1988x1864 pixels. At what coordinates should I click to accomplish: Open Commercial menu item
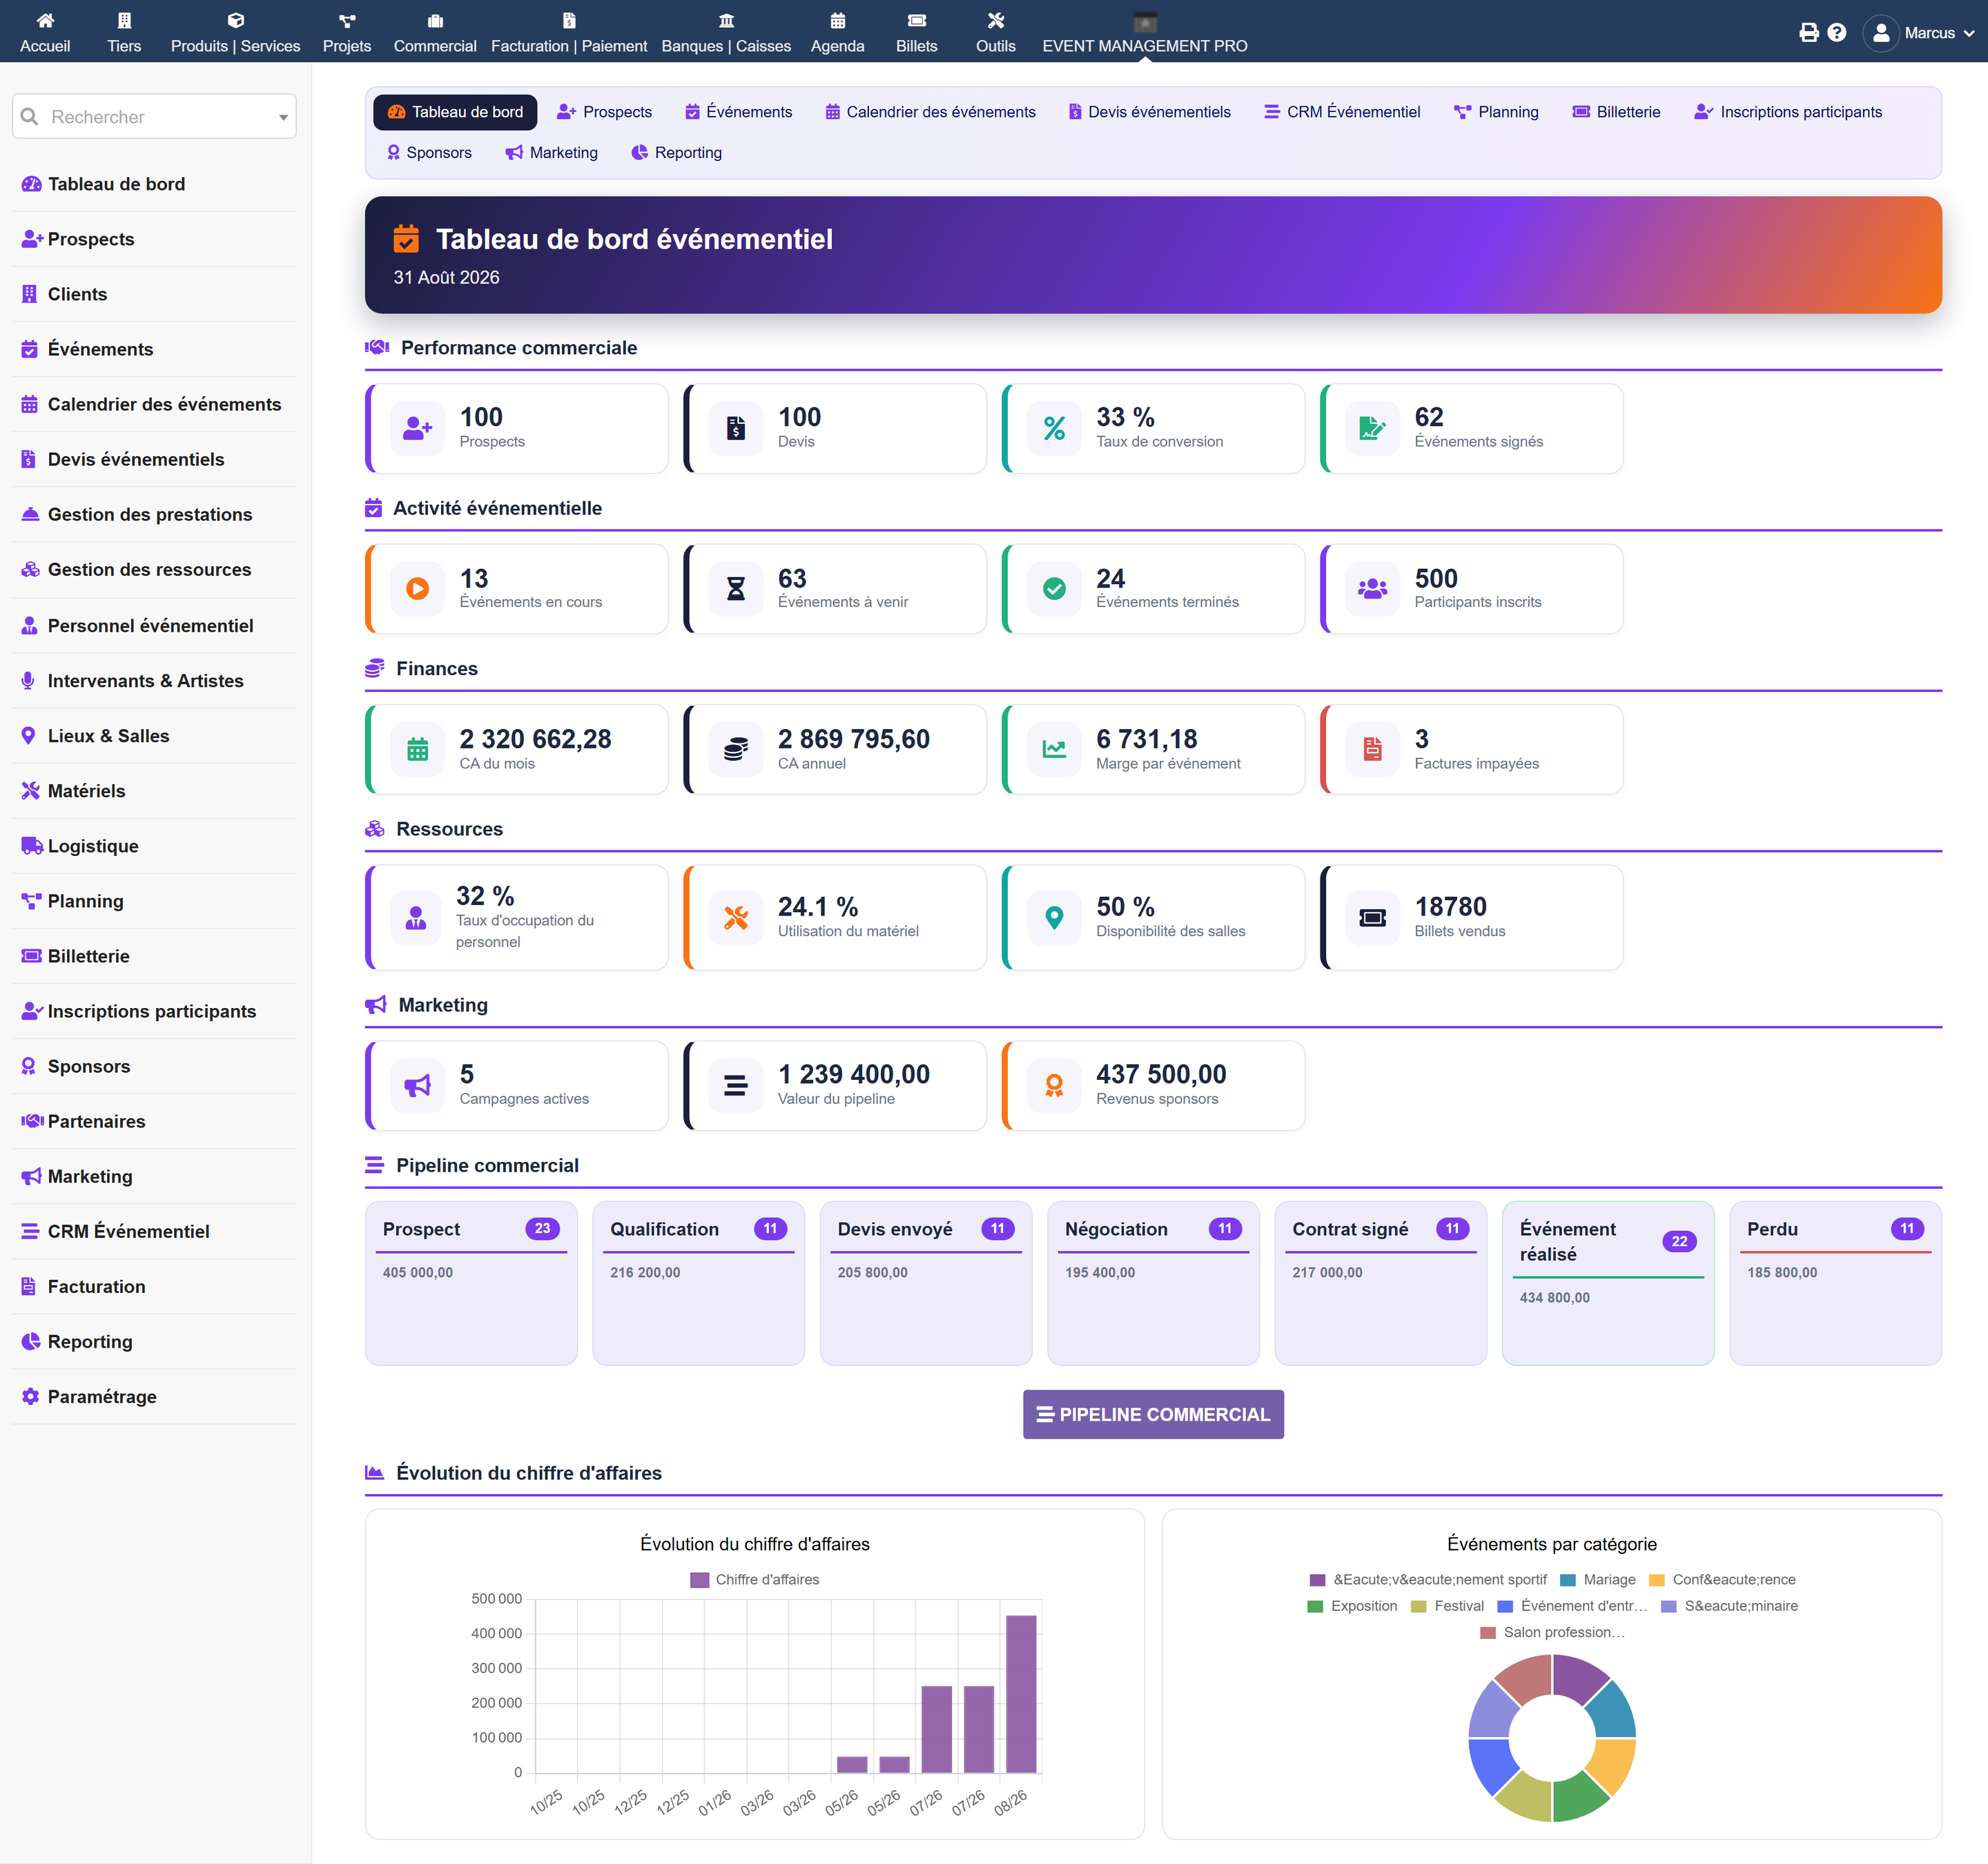coord(435,32)
